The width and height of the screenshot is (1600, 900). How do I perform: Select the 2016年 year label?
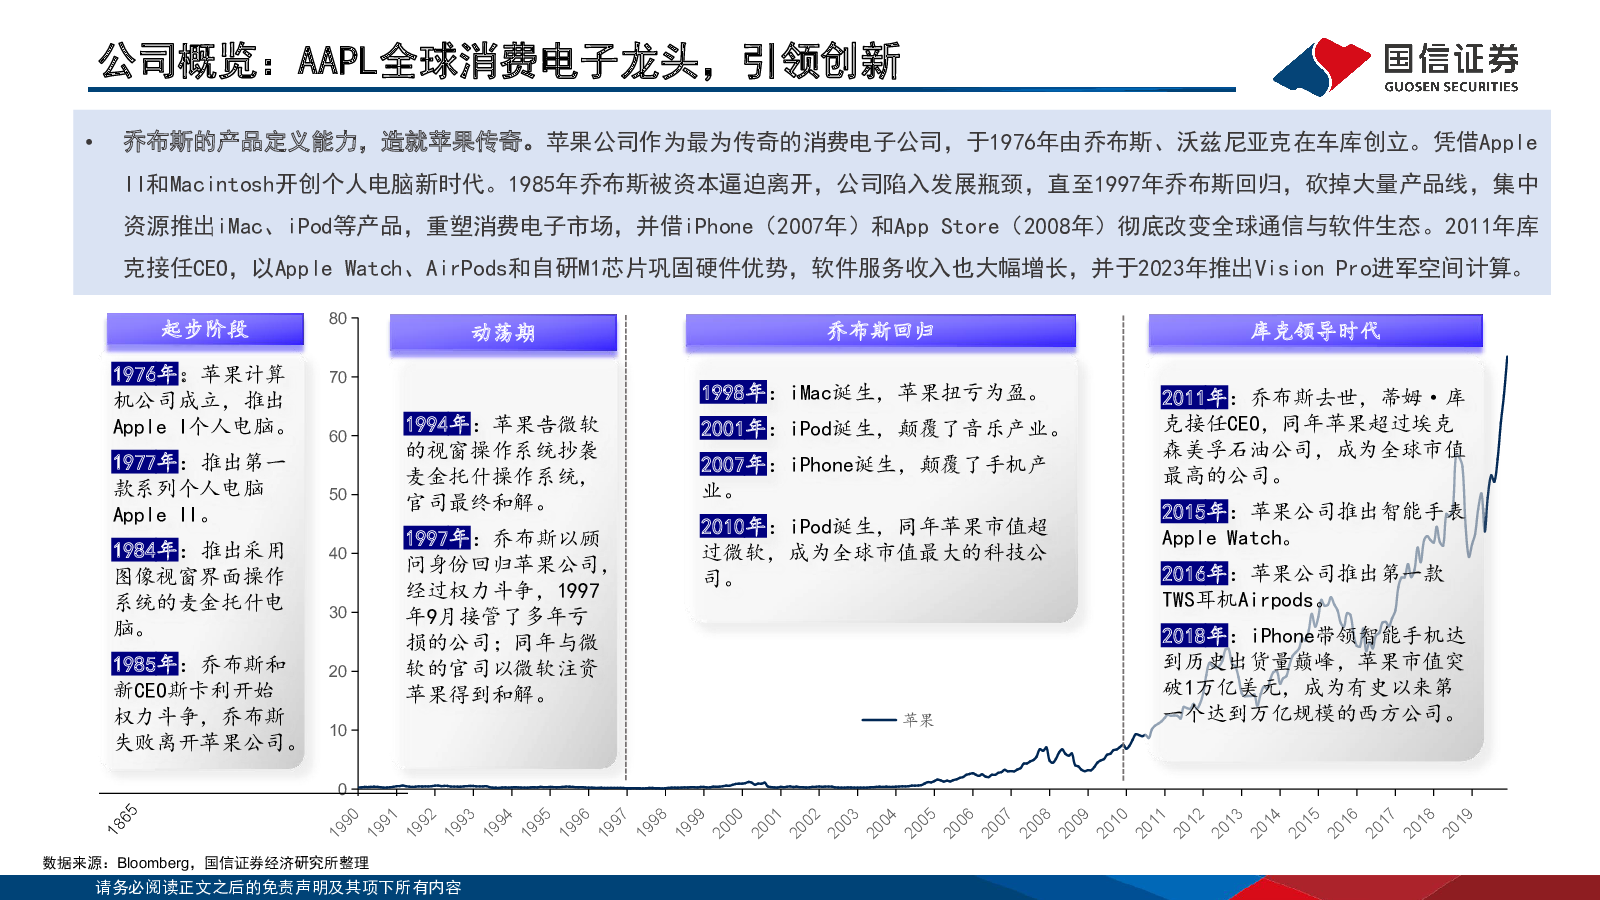1194,573
